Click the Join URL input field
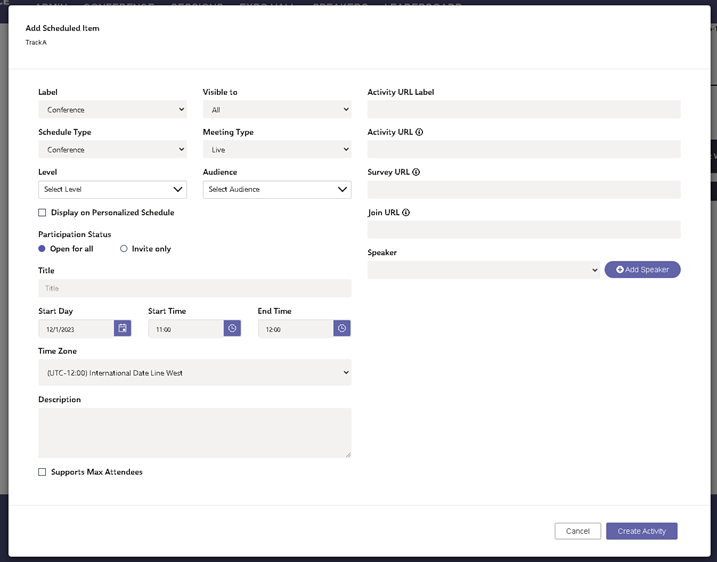The image size is (717, 562). 524,230
